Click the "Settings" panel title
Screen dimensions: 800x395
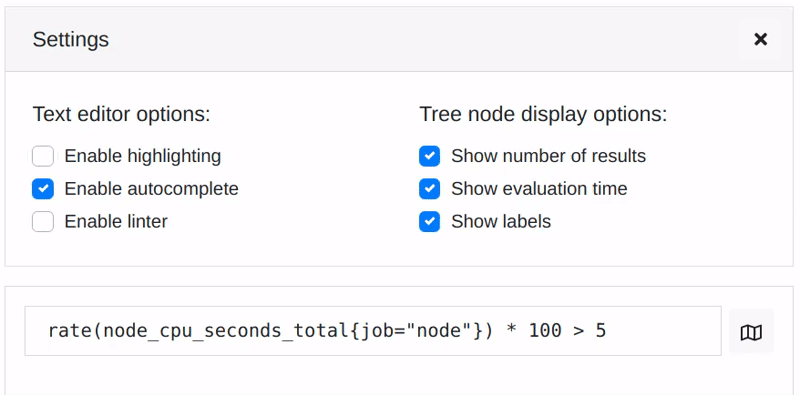click(x=70, y=39)
